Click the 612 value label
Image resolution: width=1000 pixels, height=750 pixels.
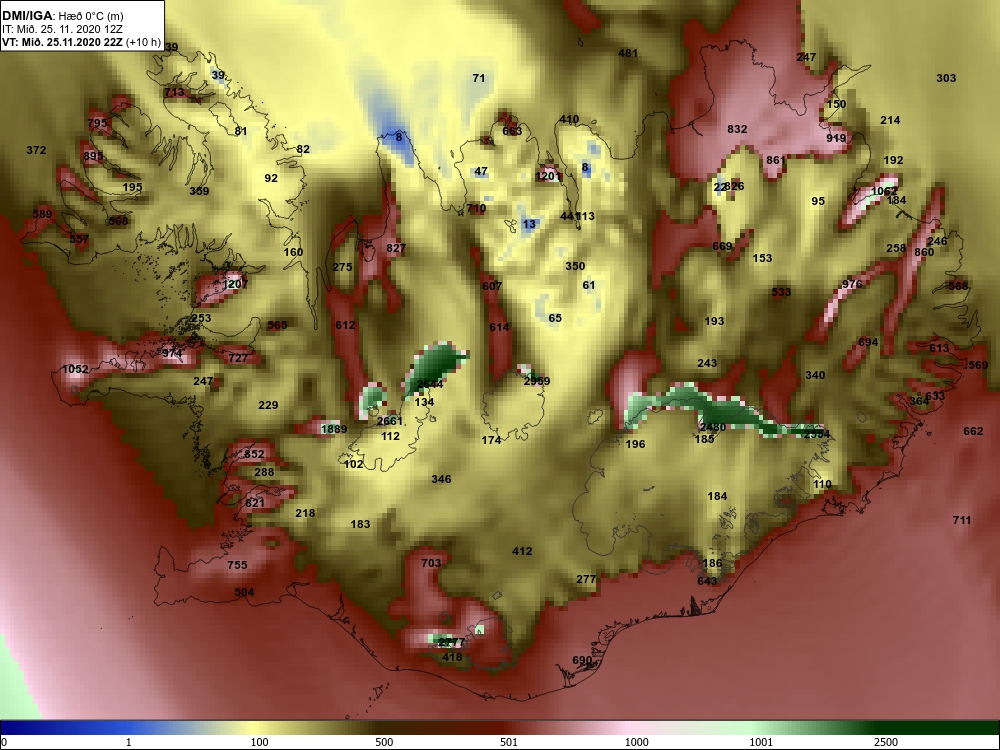345,325
